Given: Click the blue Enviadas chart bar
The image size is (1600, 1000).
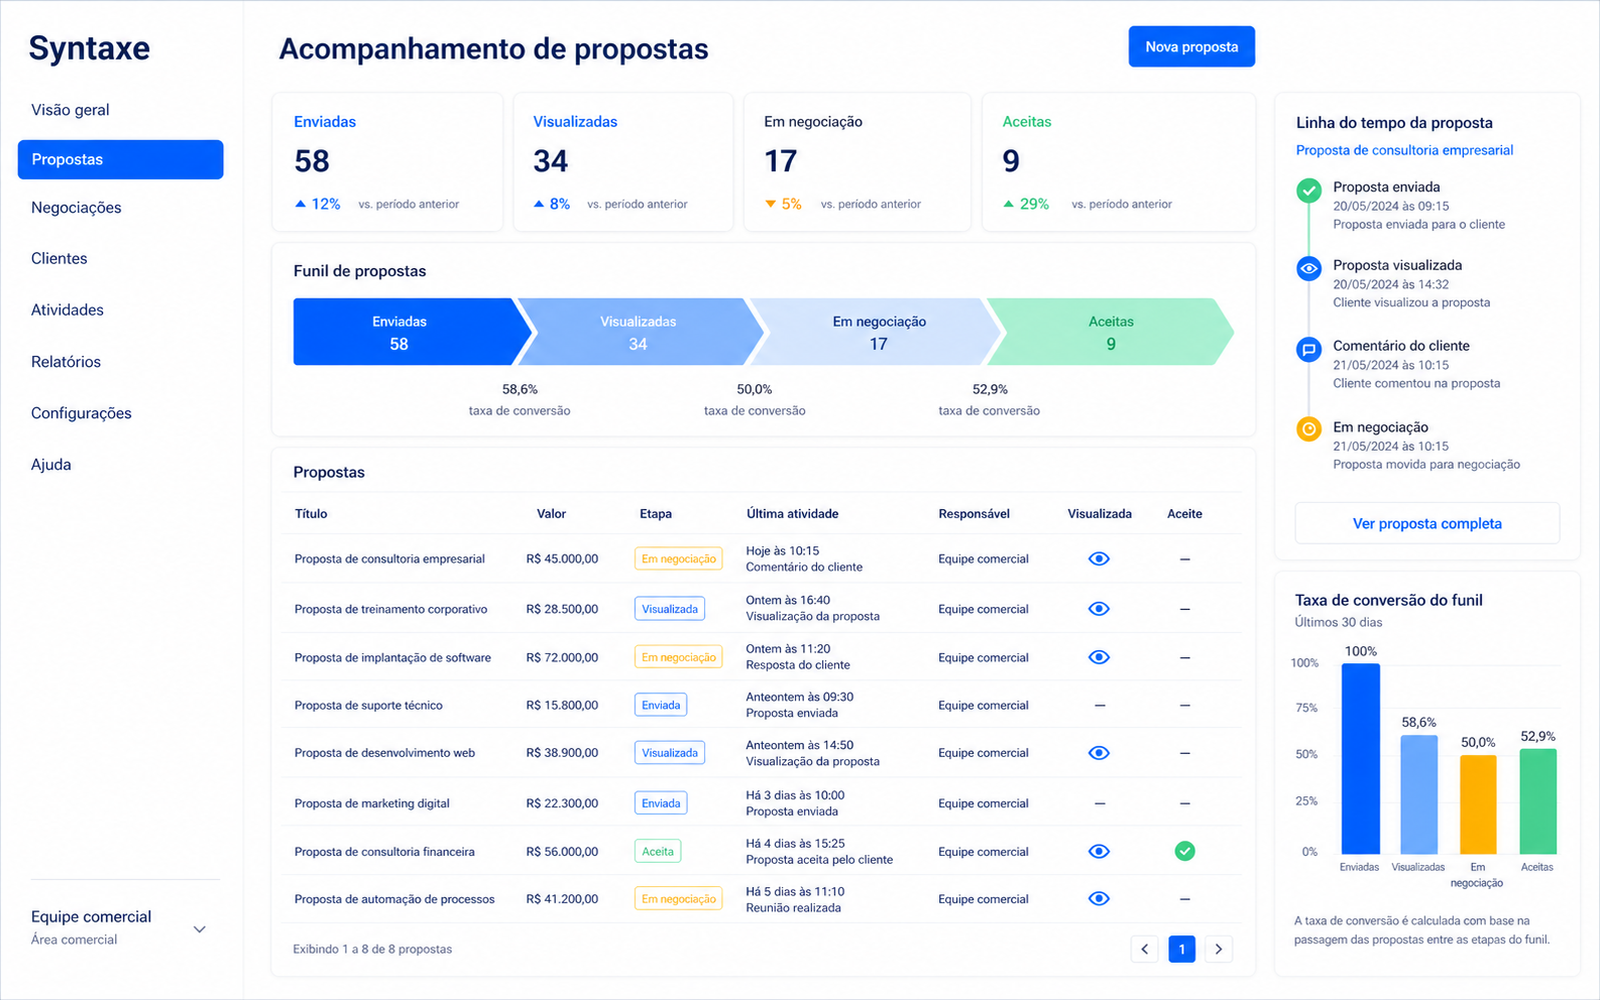Looking at the screenshot, I should click(x=1360, y=758).
